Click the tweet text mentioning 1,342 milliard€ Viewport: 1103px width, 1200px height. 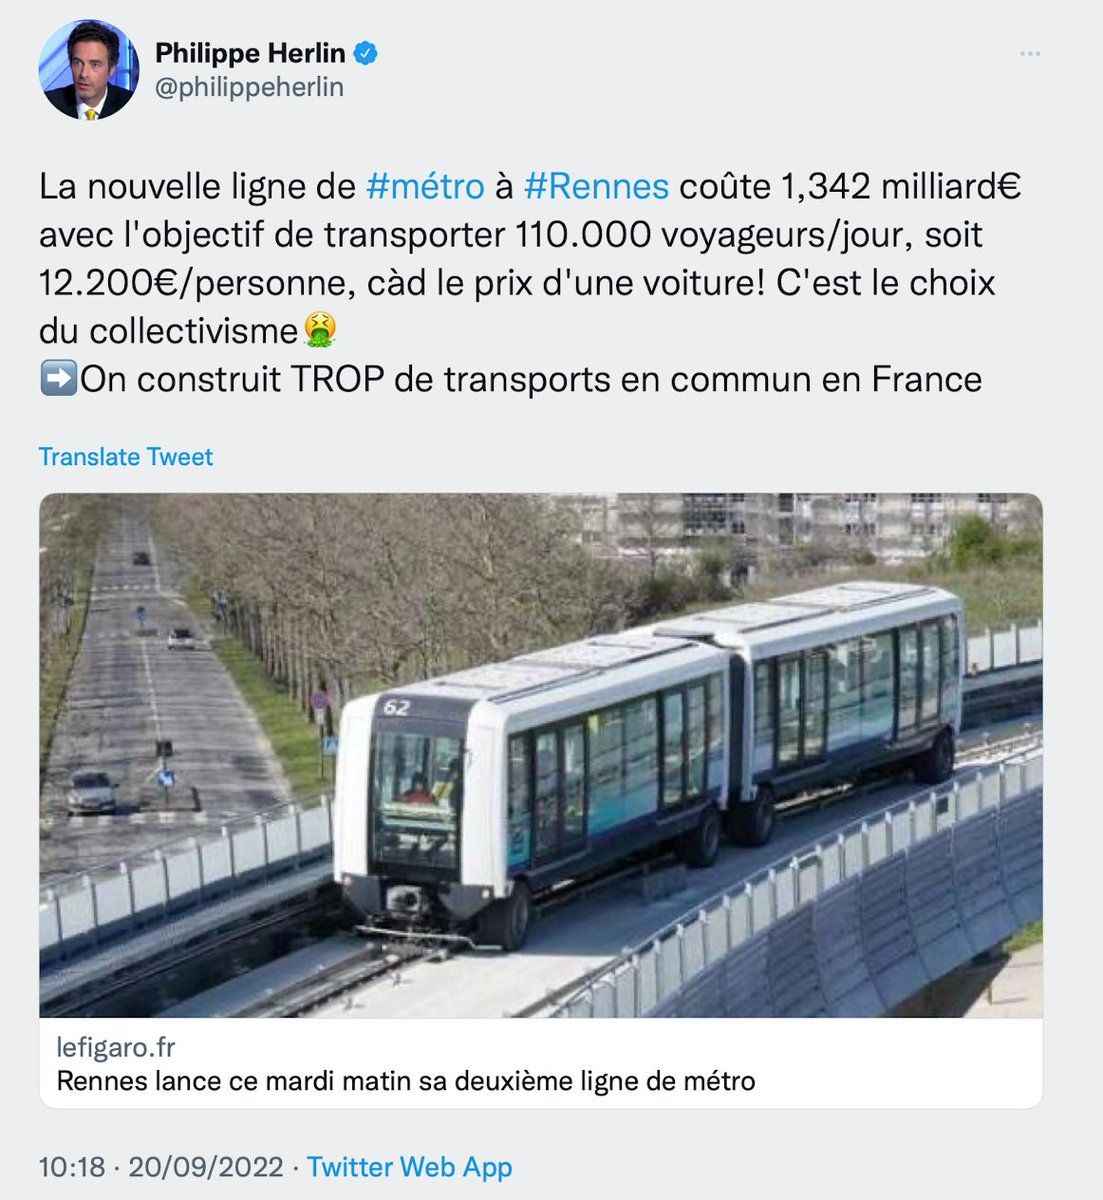pyautogui.click(x=850, y=187)
